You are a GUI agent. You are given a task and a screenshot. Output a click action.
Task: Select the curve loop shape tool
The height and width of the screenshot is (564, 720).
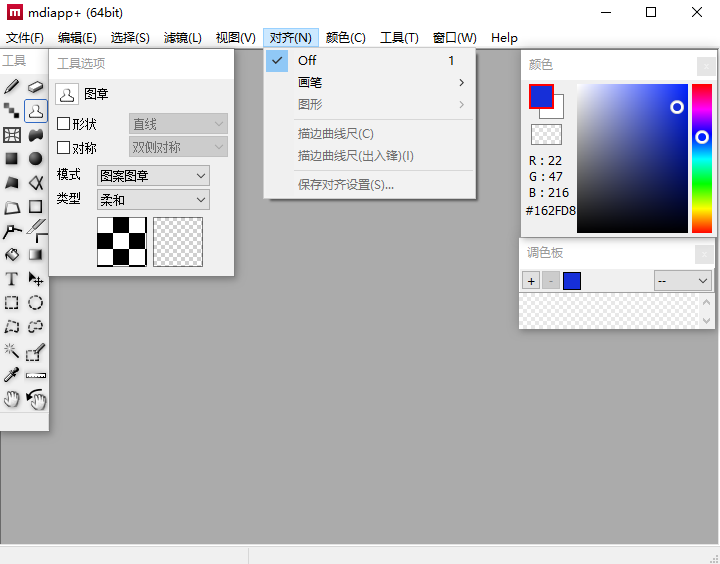pos(36,183)
